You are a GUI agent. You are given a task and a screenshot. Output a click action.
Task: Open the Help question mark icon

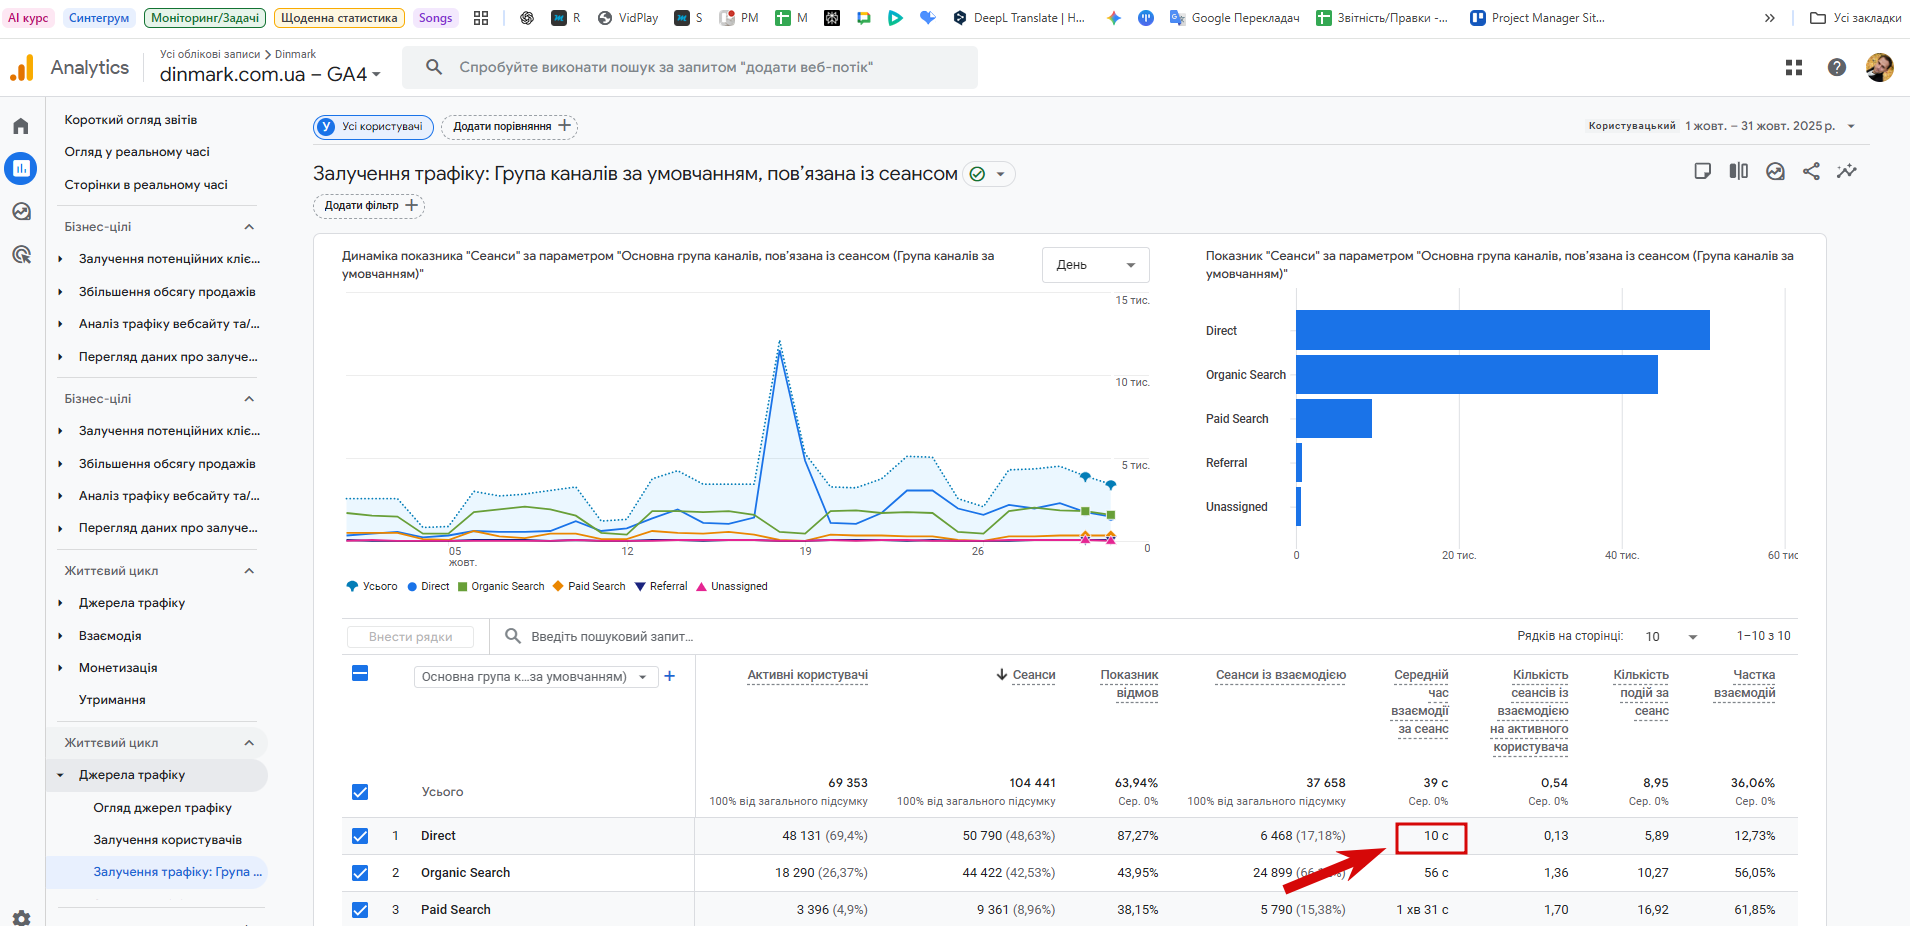(1836, 67)
